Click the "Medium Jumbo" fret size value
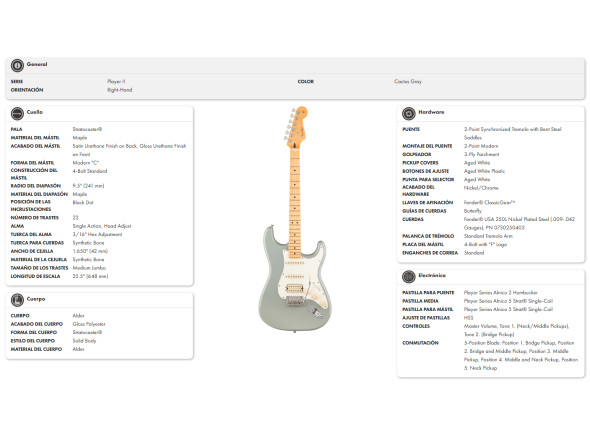This screenshot has width=590, height=434. (89, 268)
